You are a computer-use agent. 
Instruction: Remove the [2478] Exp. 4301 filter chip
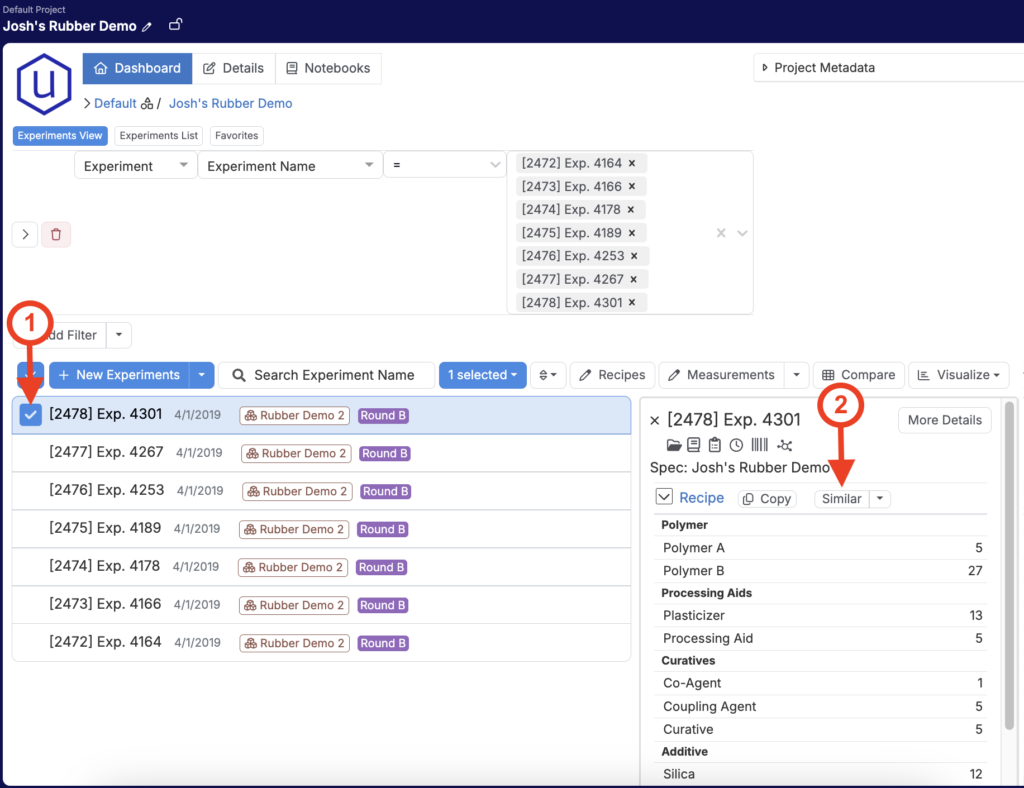pos(632,302)
